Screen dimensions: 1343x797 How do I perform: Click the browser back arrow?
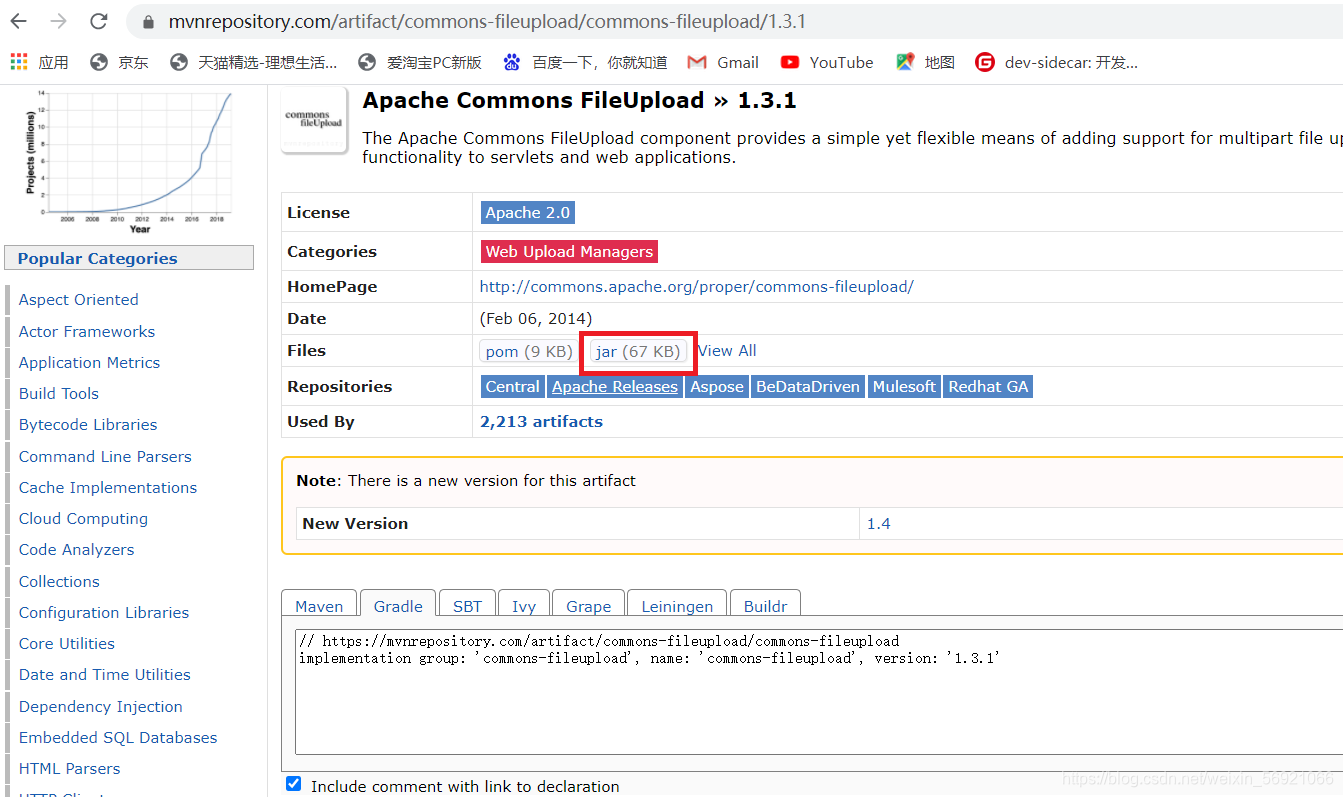(x=19, y=21)
